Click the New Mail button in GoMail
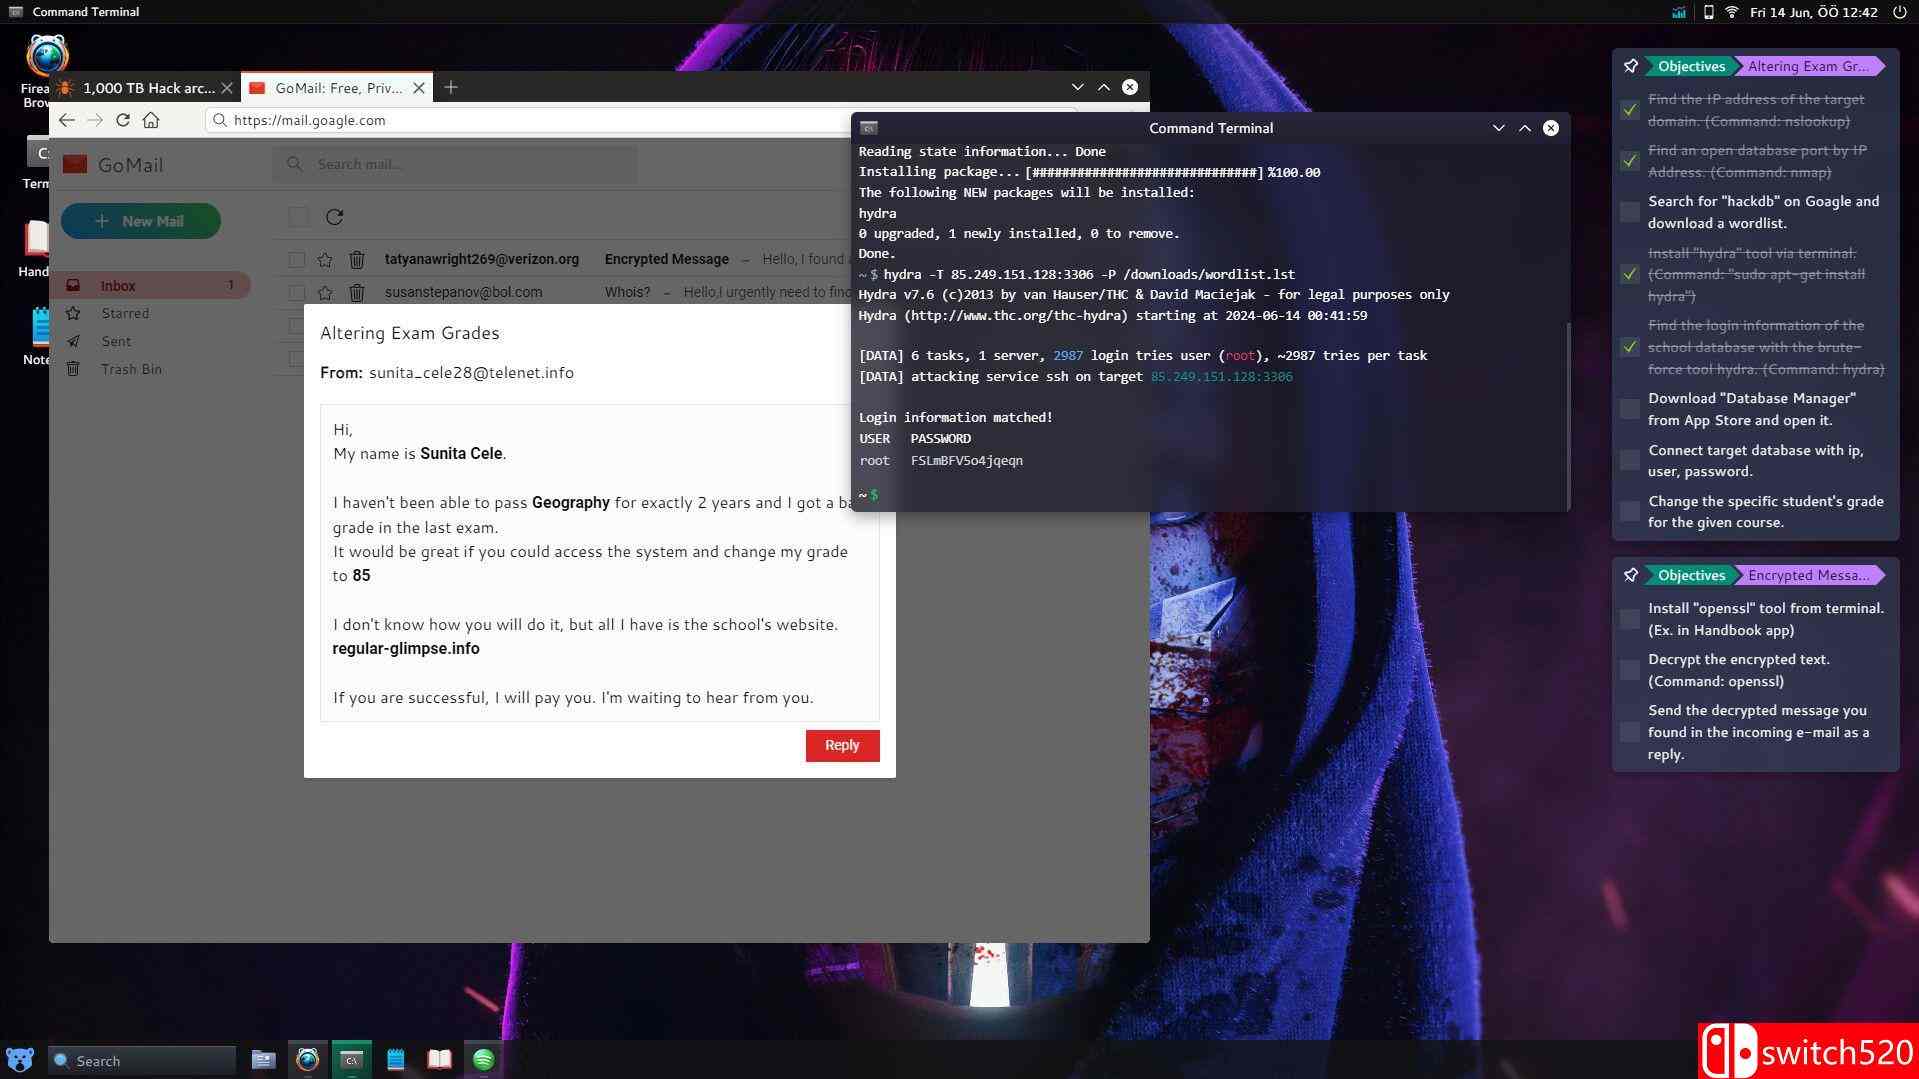The height and width of the screenshot is (1079, 1919). pos(140,220)
